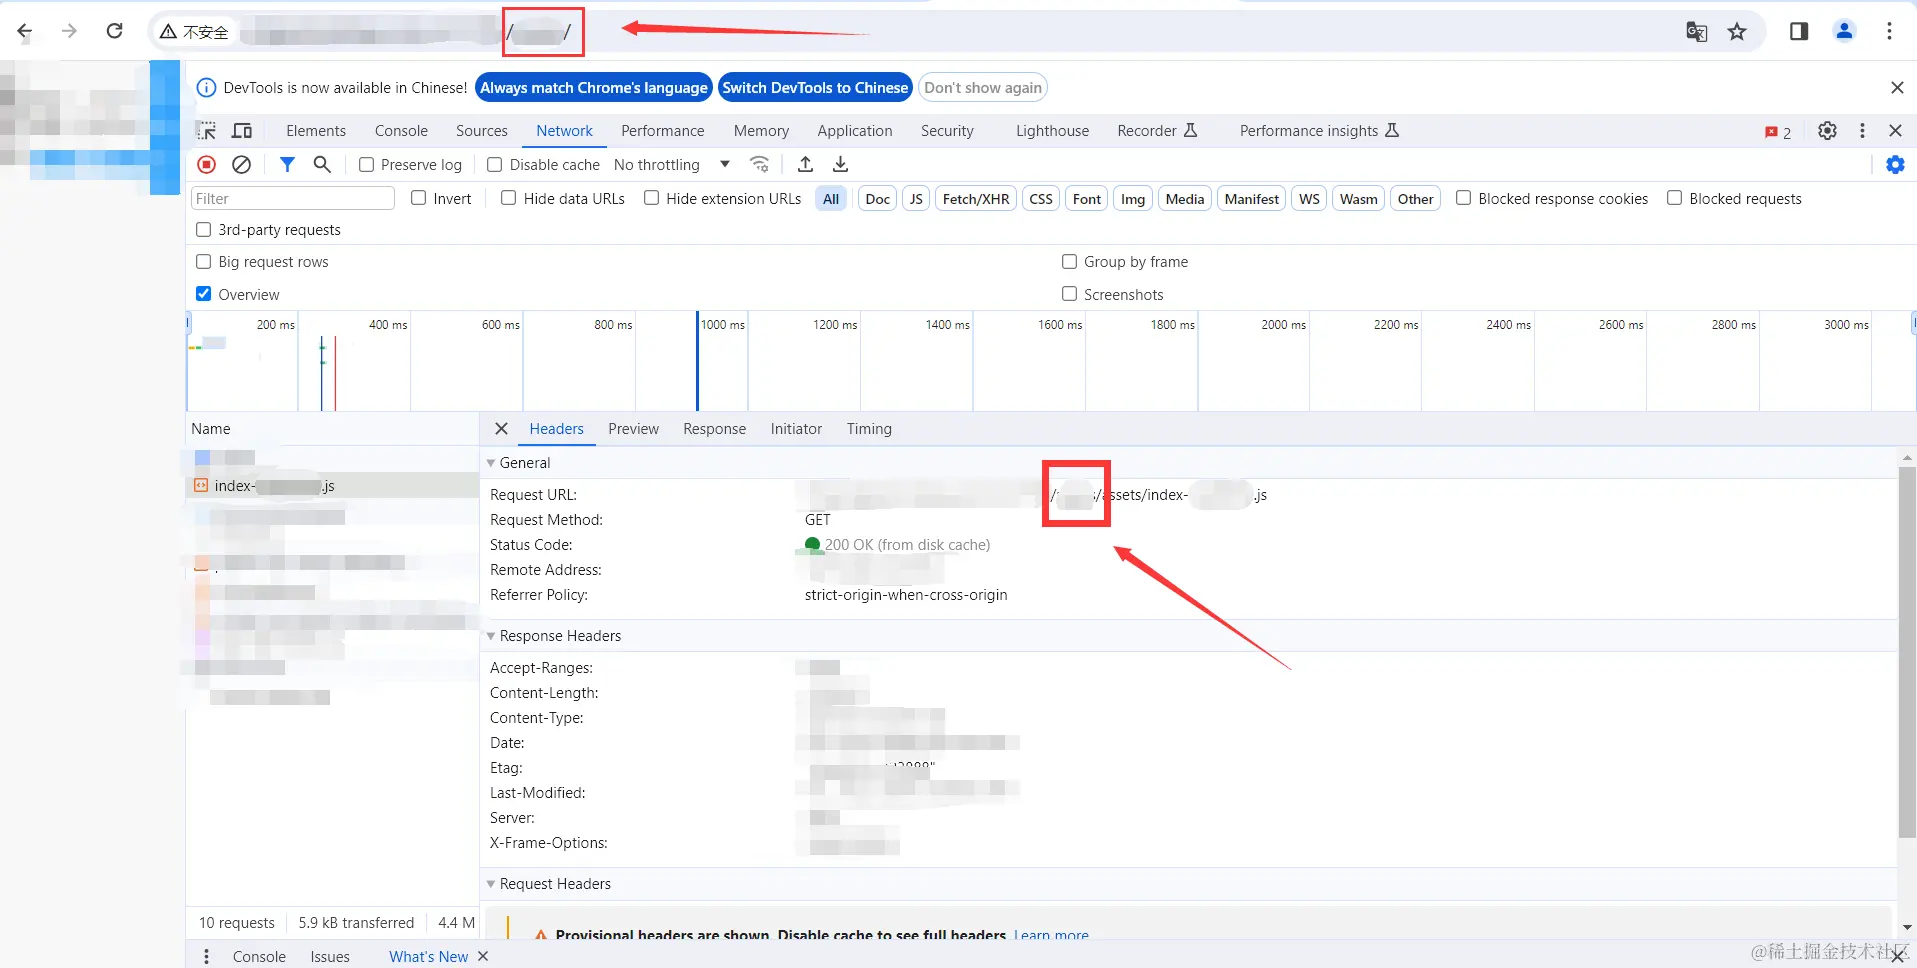
Task: Filter requests by CSS type
Action: 1041,199
